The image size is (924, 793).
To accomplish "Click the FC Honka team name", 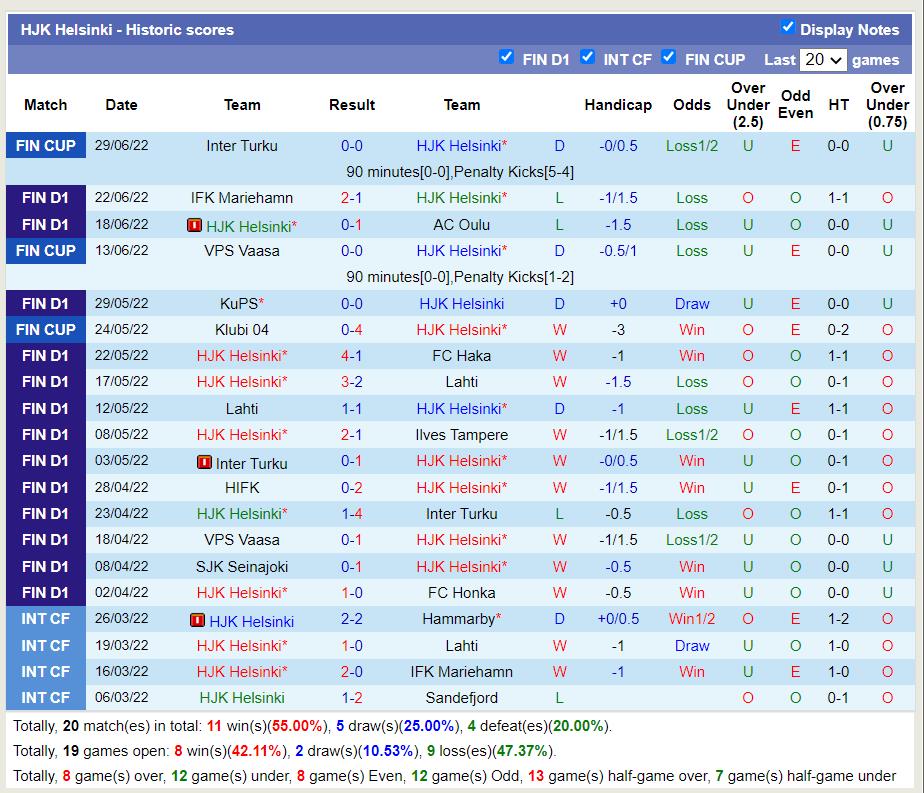I will 461,593.
